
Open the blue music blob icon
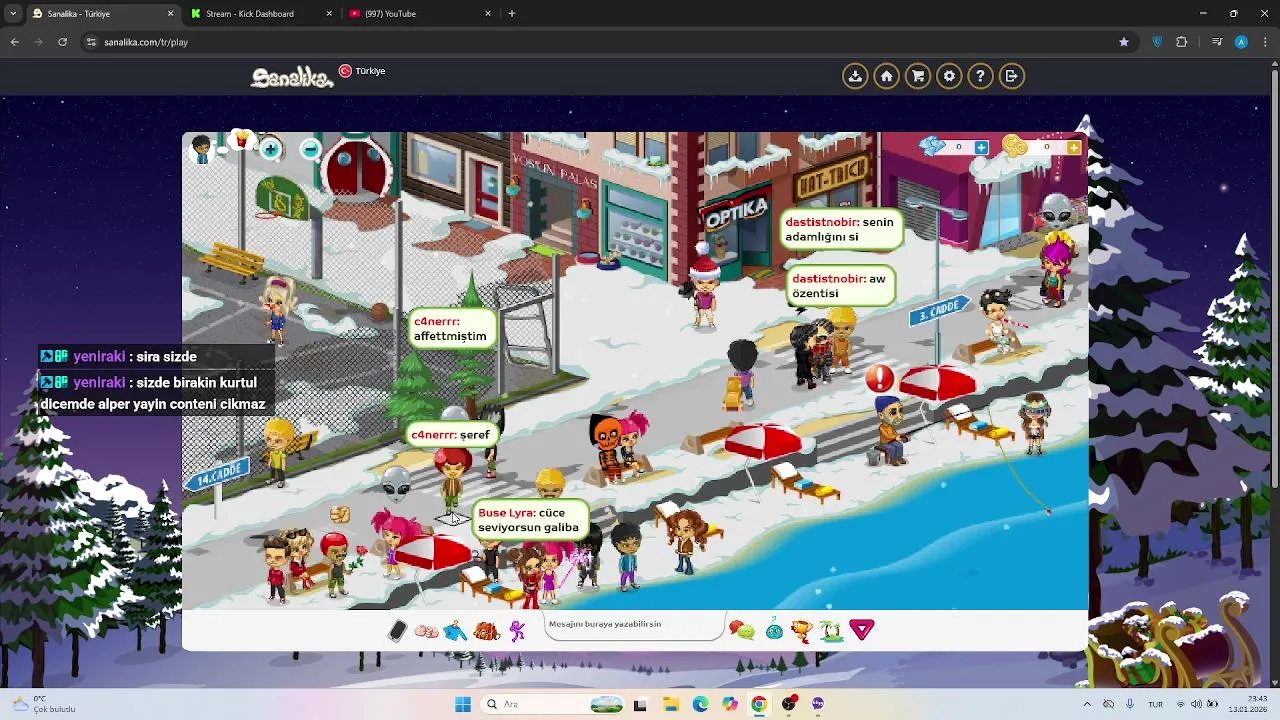pos(774,630)
